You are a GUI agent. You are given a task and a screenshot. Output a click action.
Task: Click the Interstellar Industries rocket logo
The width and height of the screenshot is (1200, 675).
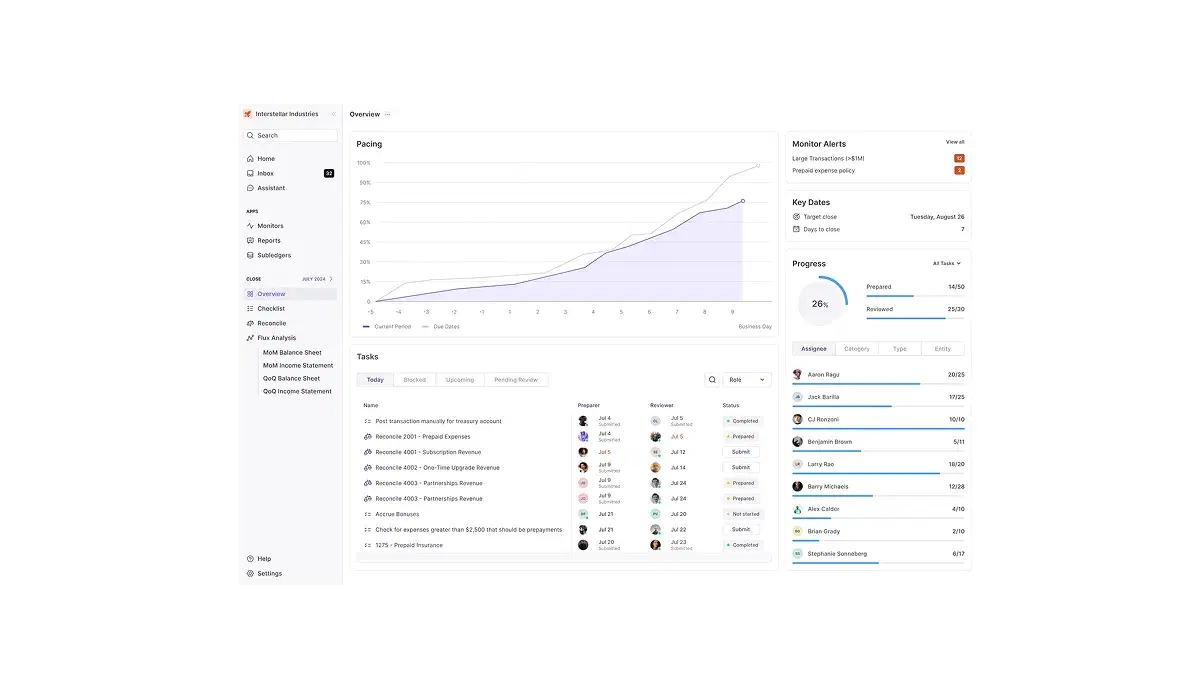(248, 114)
